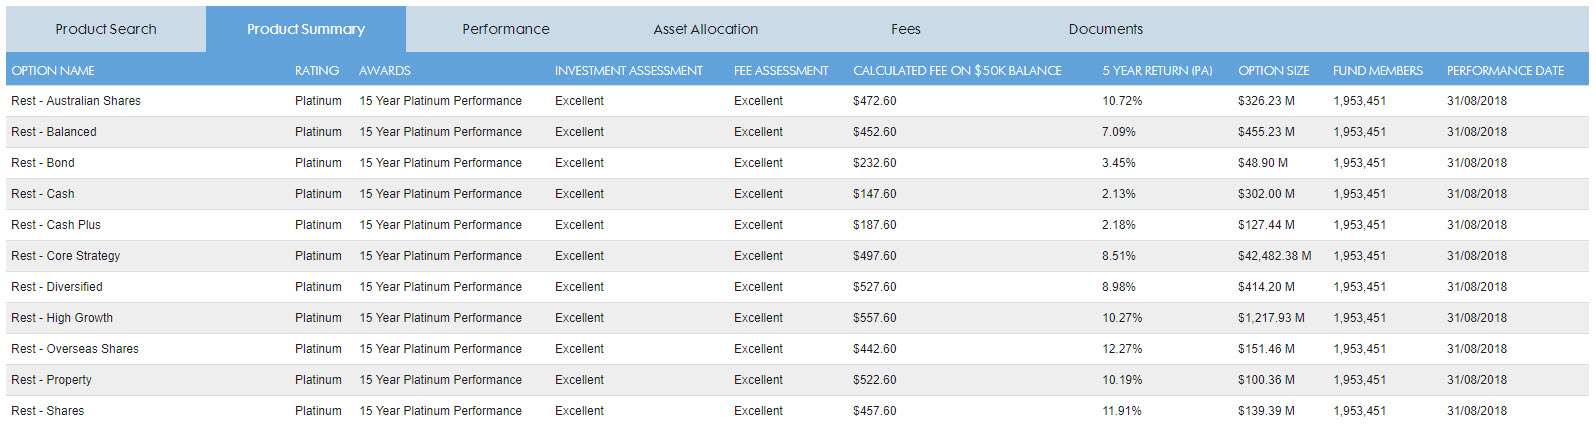The image size is (1596, 429).
Task: Click the Rest - Cash Plus row
Action: [56, 225]
